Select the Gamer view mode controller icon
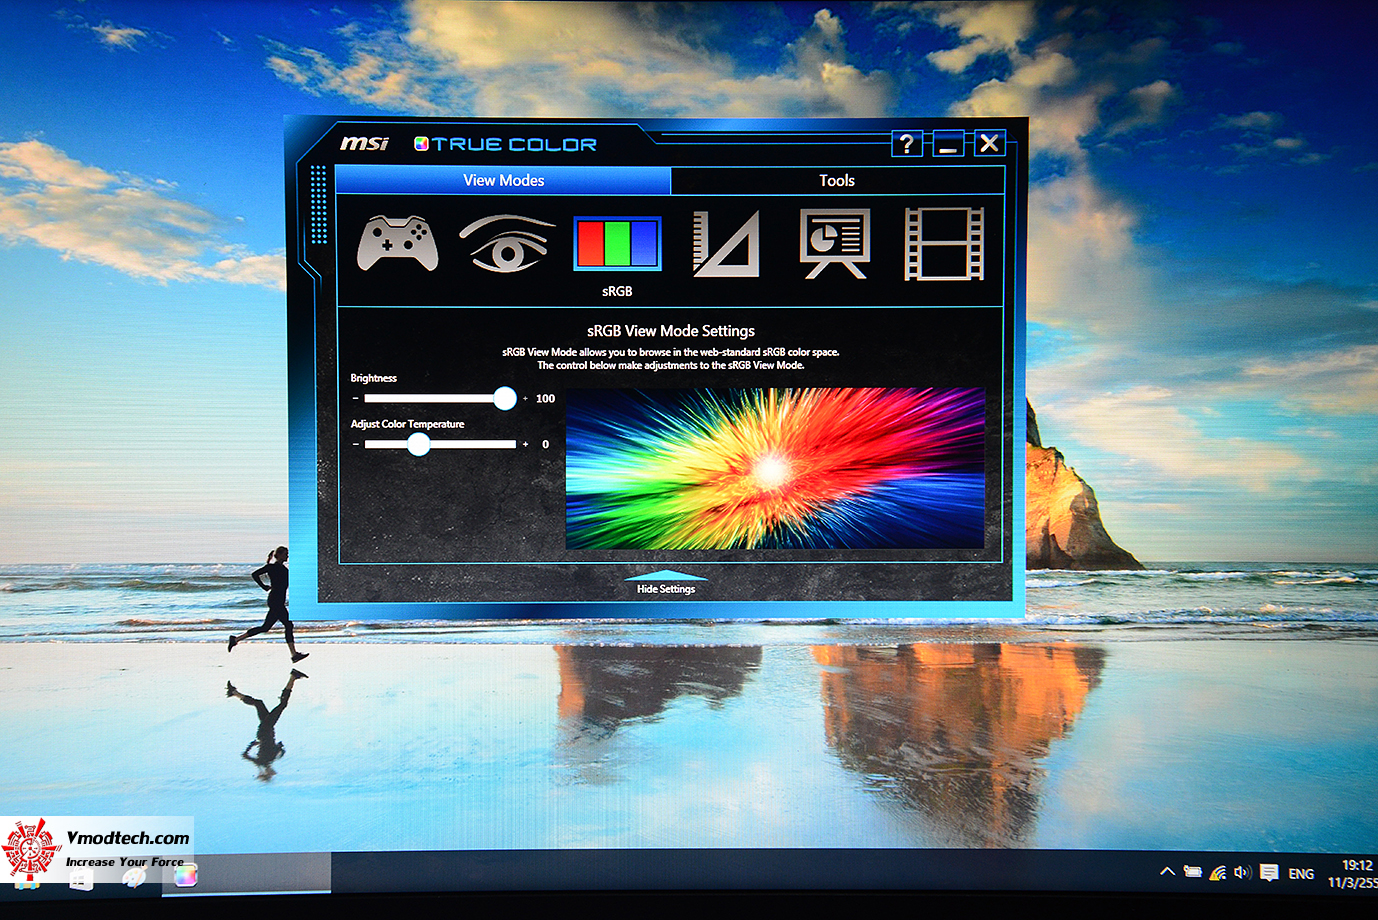The width and height of the screenshot is (1378, 920). pos(398,243)
